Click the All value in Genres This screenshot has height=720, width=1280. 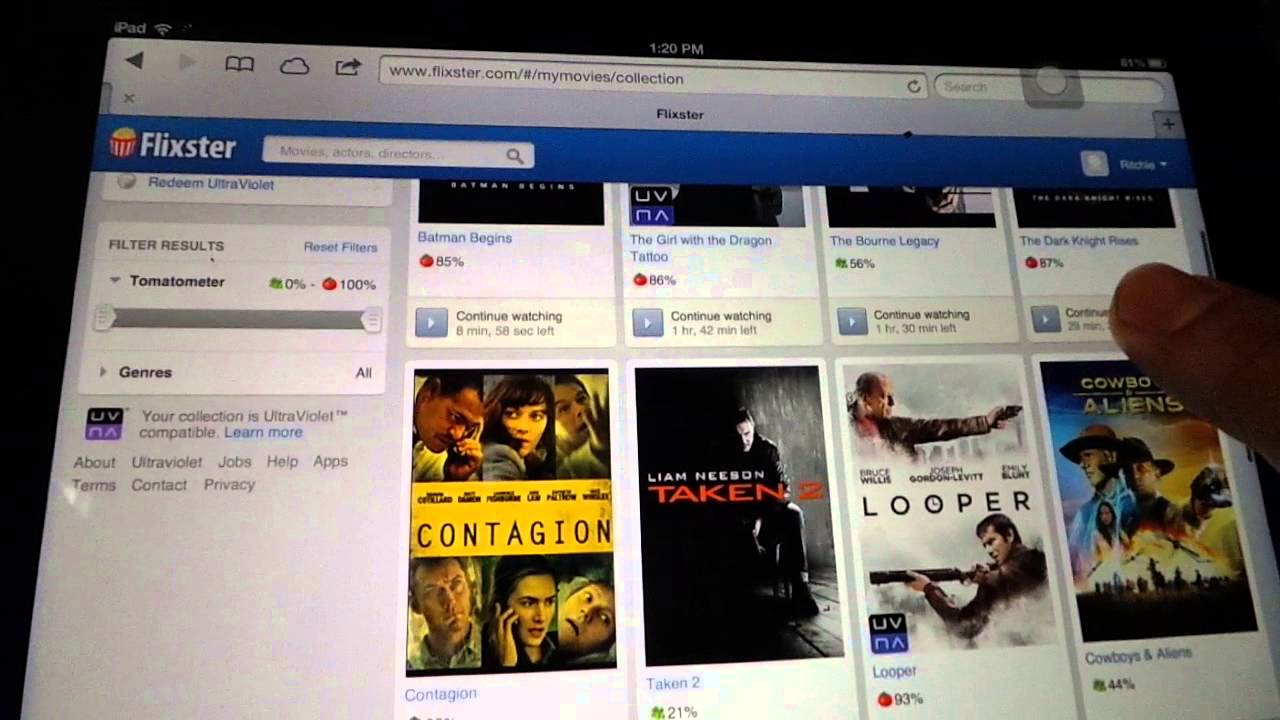point(364,373)
